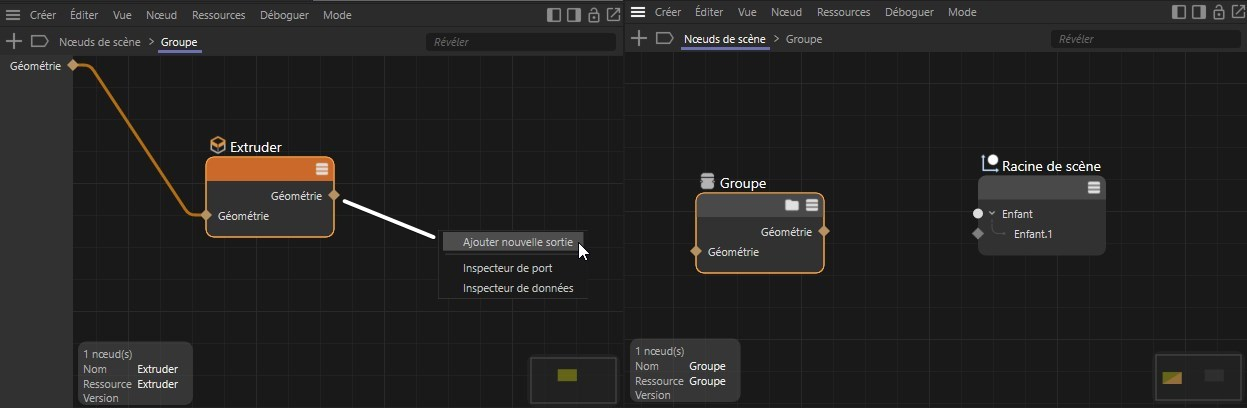The width and height of the screenshot is (1247, 408).
Task: Click the add node plus icon in right editor
Action: (638, 40)
